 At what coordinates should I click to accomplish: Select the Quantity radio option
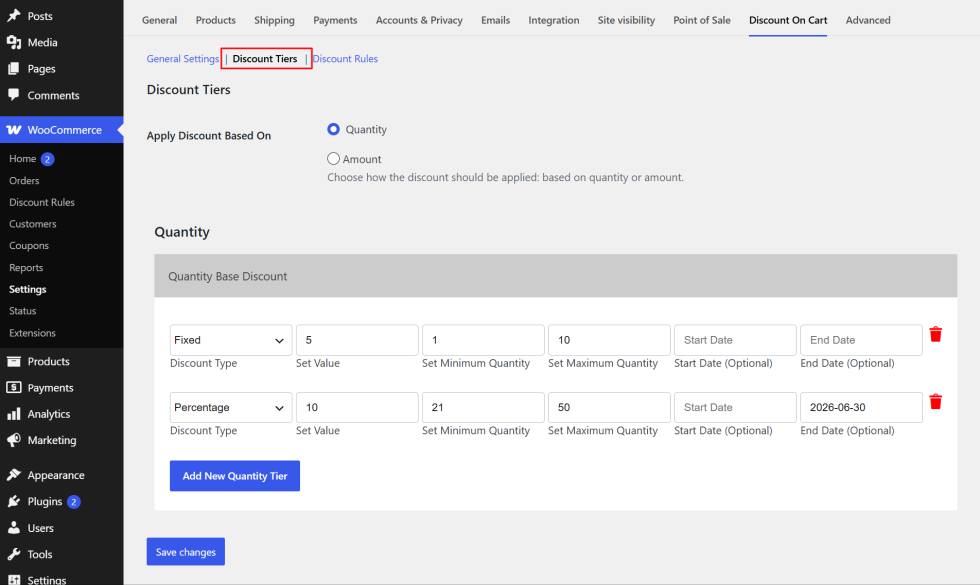(334, 129)
